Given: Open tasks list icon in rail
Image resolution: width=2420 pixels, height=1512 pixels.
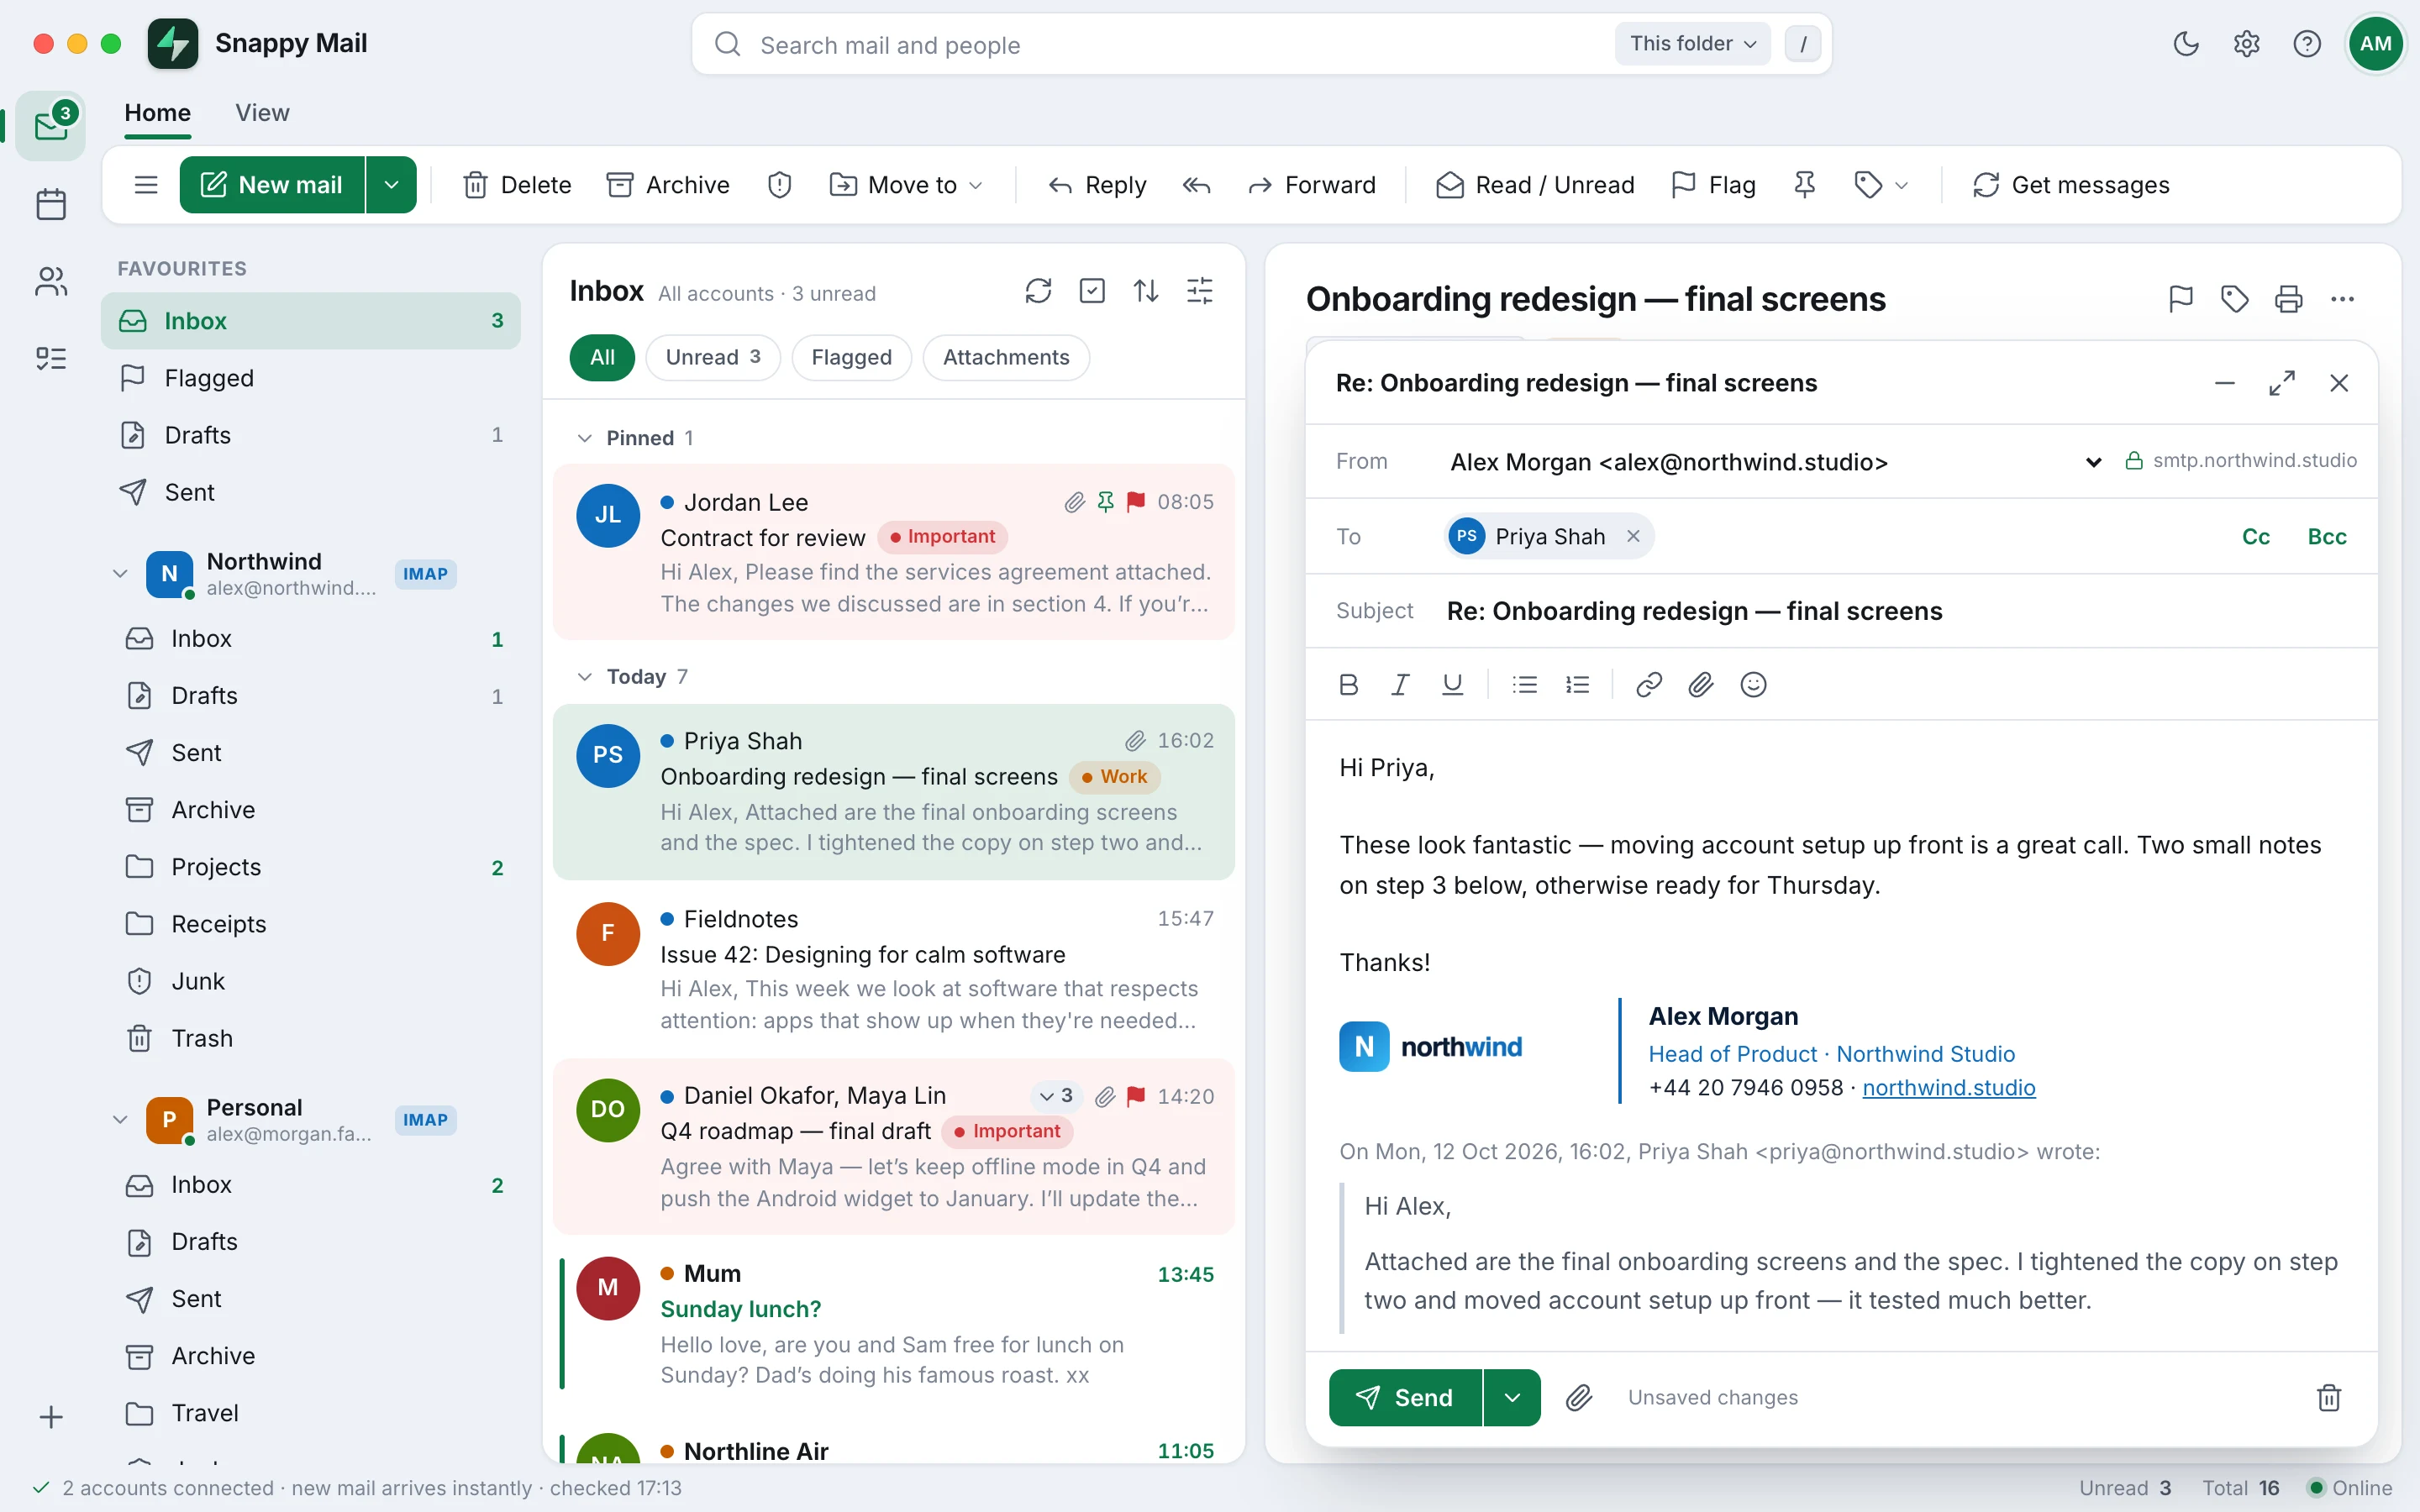Looking at the screenshot, I should 51,358.
